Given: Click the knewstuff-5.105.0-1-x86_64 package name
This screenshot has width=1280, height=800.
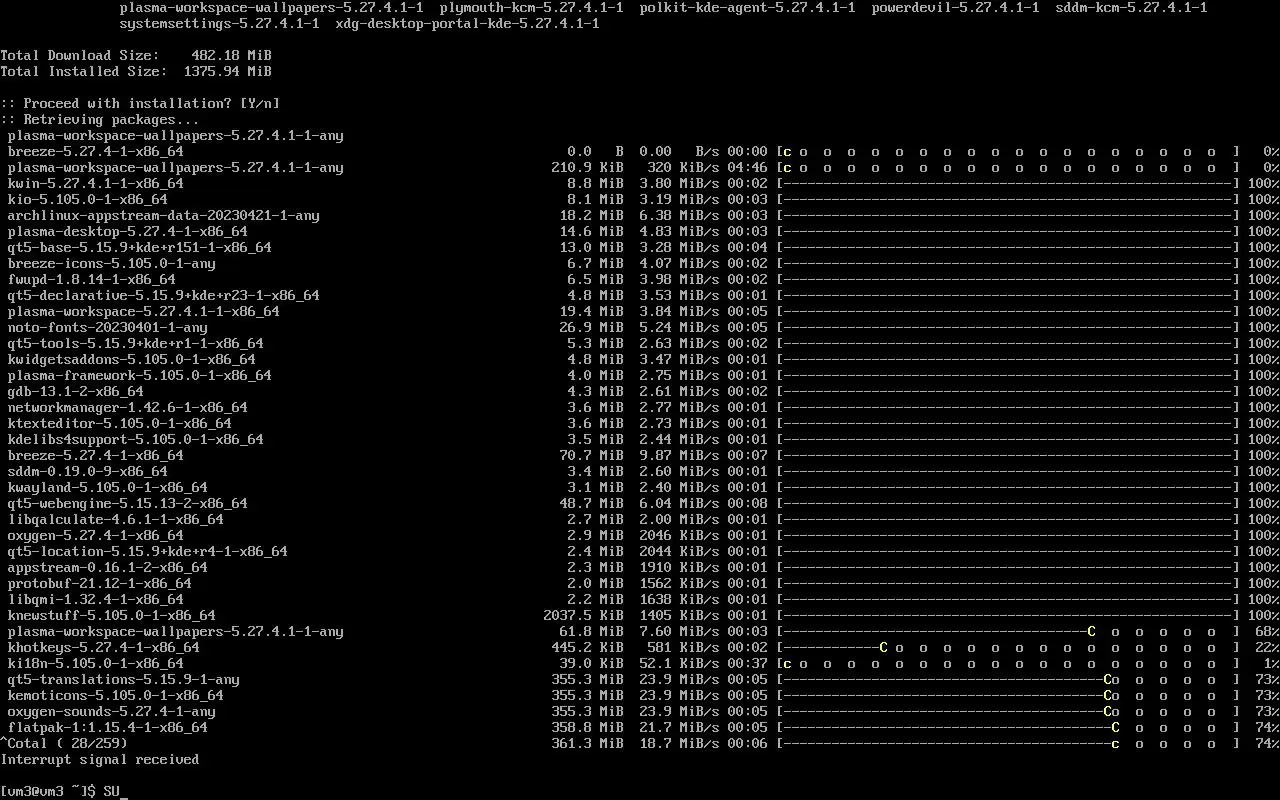Looking at the screenshot, I should click(112, 616).
